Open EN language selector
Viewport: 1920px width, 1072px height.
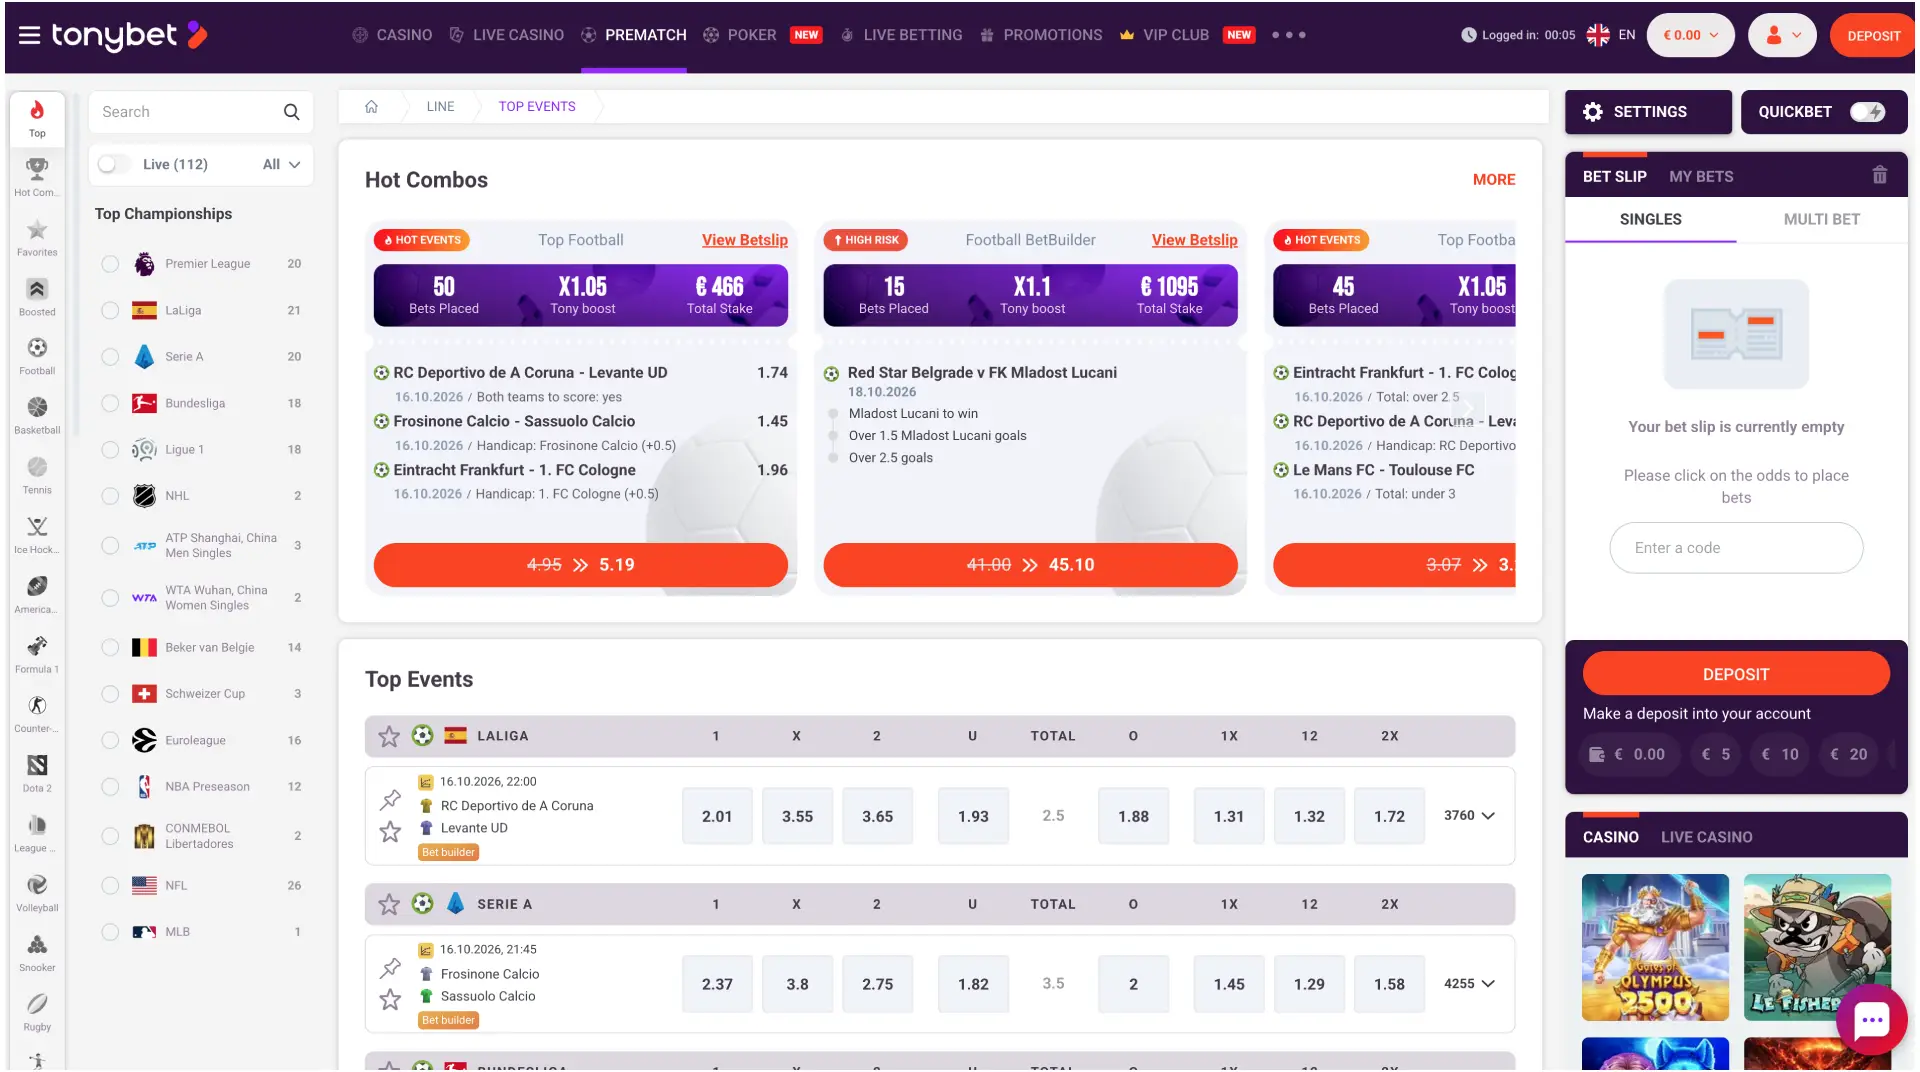[x=1611, y=35]
